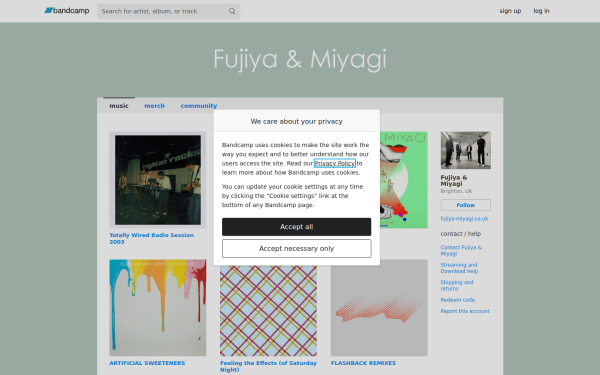The width and height of the screenshot is (600, 375).
Task: Open the Privacy Policy link
Action: pos(335,163)
